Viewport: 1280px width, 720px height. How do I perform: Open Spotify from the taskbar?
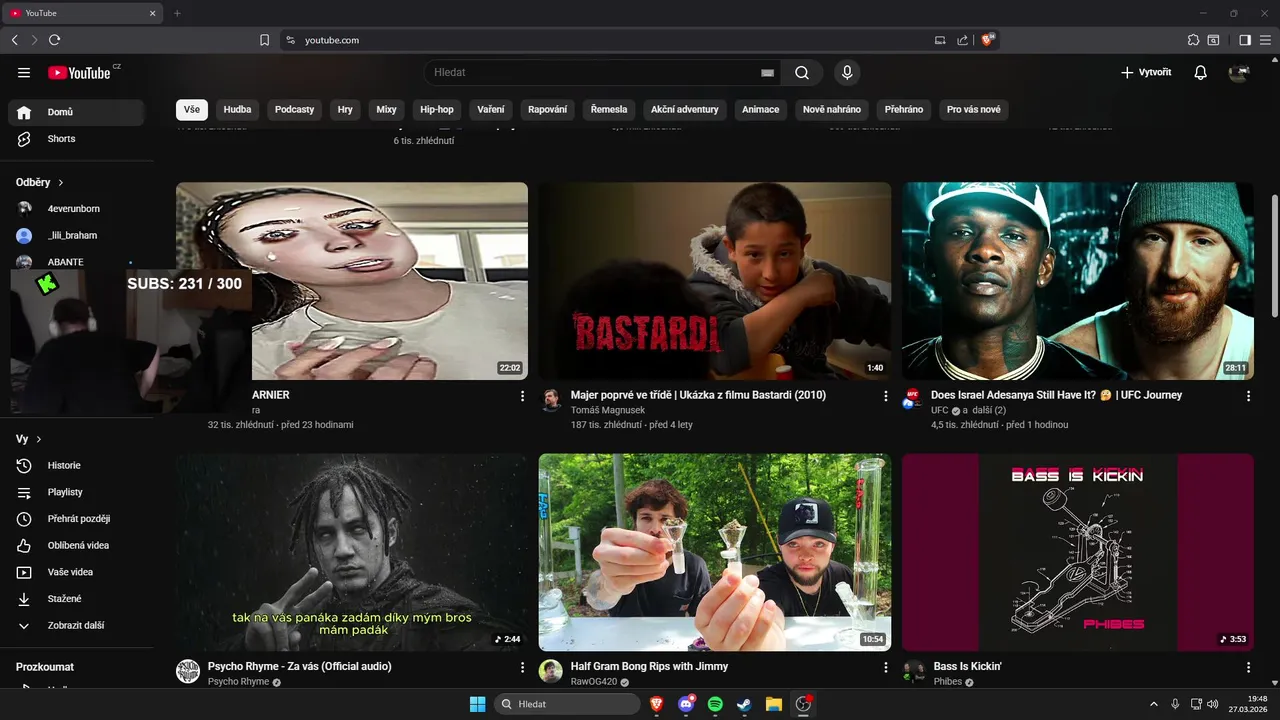coord(715,704)
